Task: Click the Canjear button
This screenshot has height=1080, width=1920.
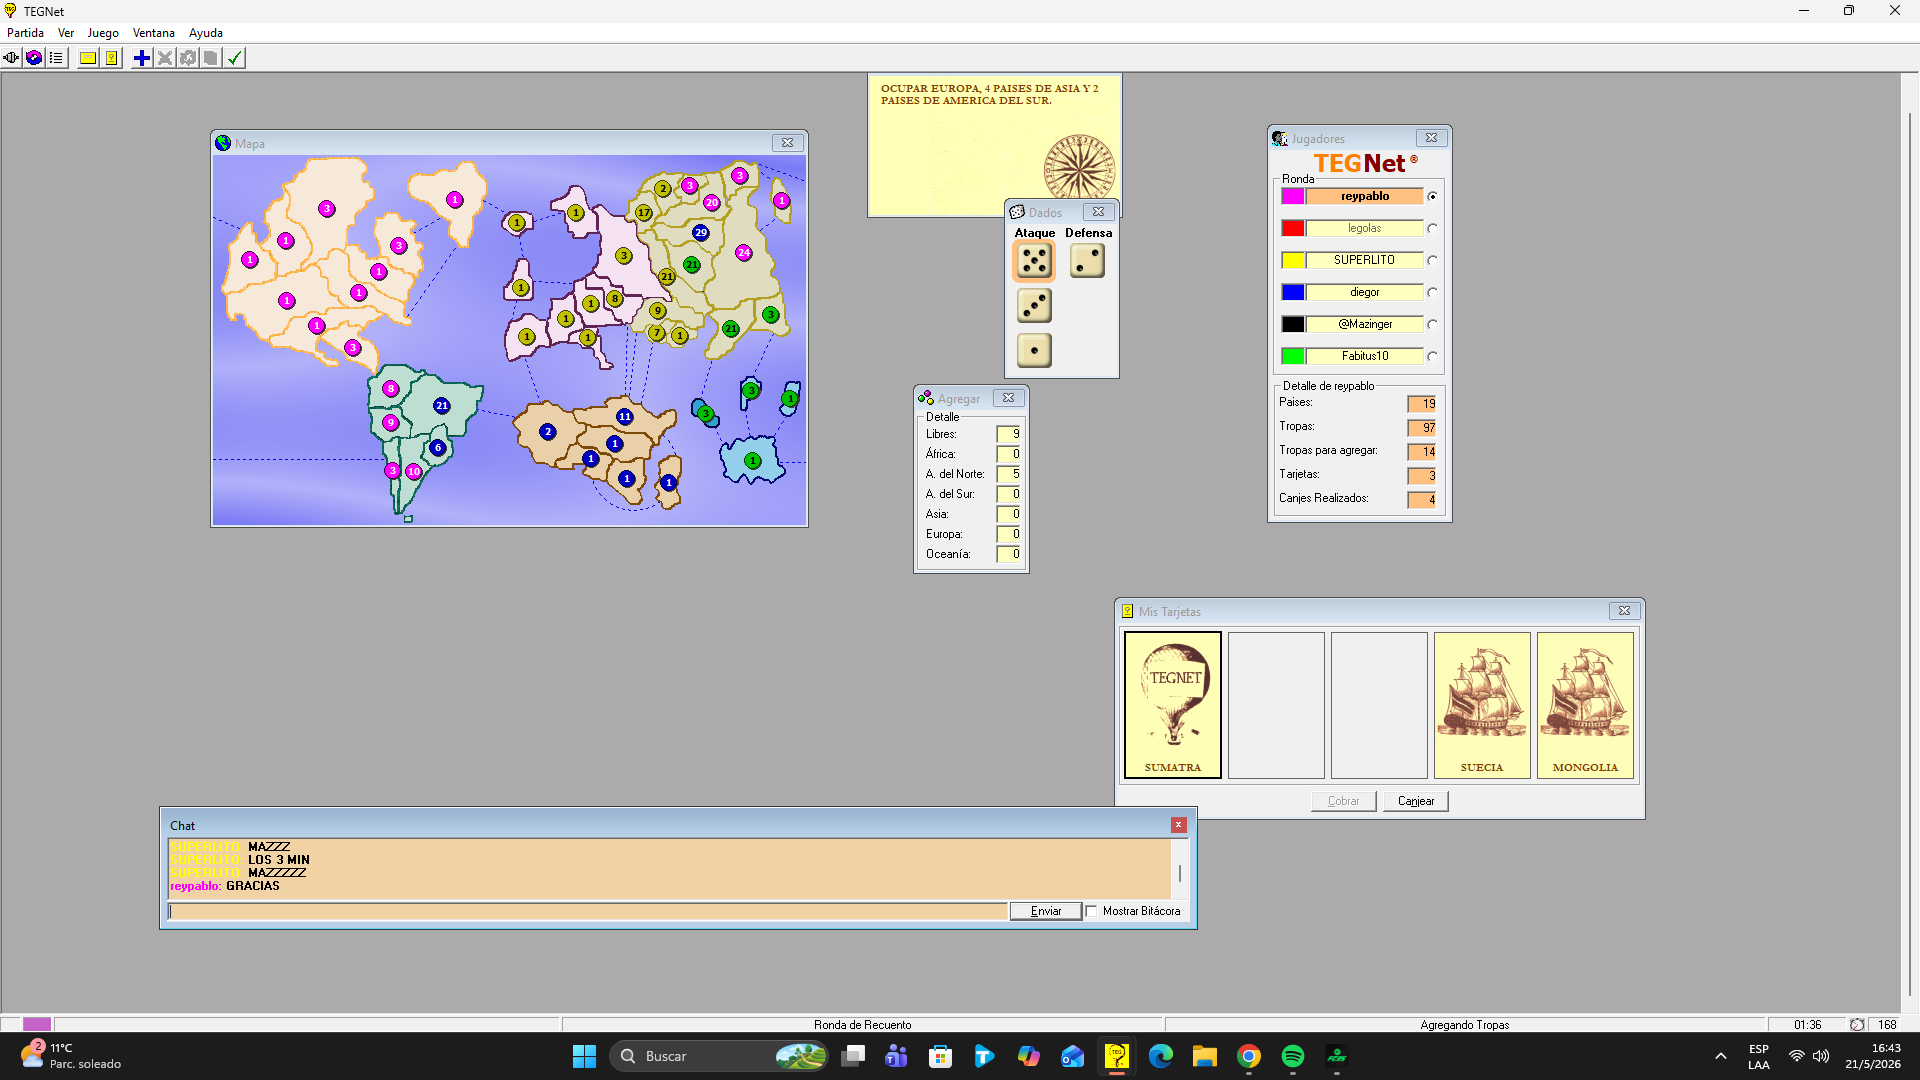Action: click(x=1415, y=801)
